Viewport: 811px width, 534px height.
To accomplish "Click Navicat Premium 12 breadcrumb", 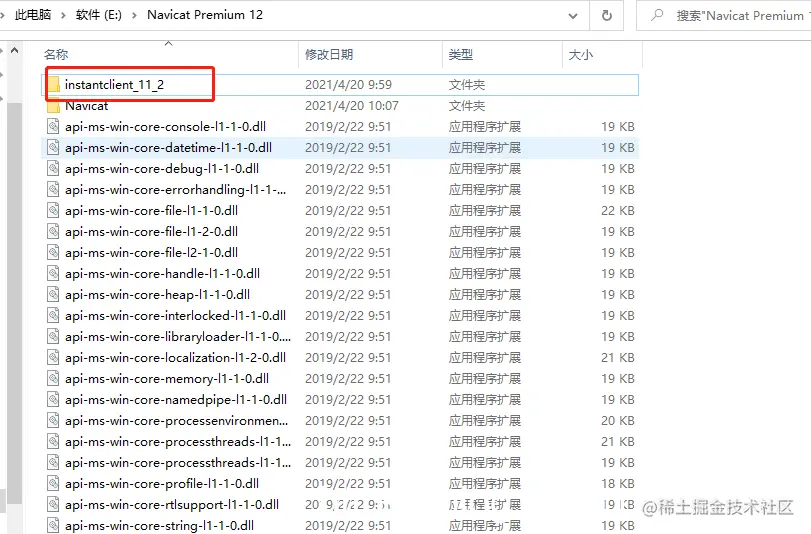I will (205, 15).
